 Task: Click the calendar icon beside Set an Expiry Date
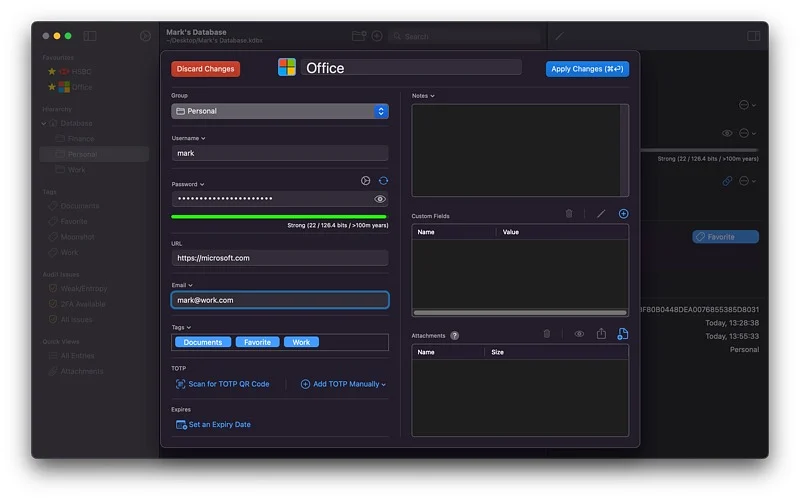point(181,424)
